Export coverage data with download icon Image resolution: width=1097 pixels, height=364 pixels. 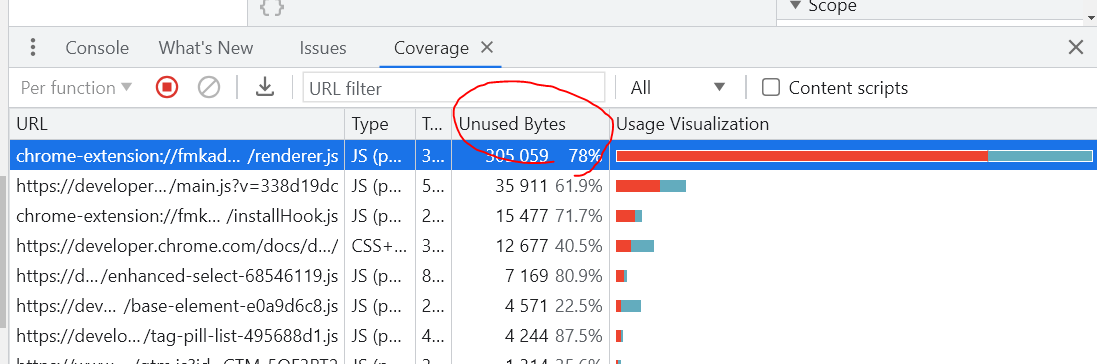click(264, 87)
